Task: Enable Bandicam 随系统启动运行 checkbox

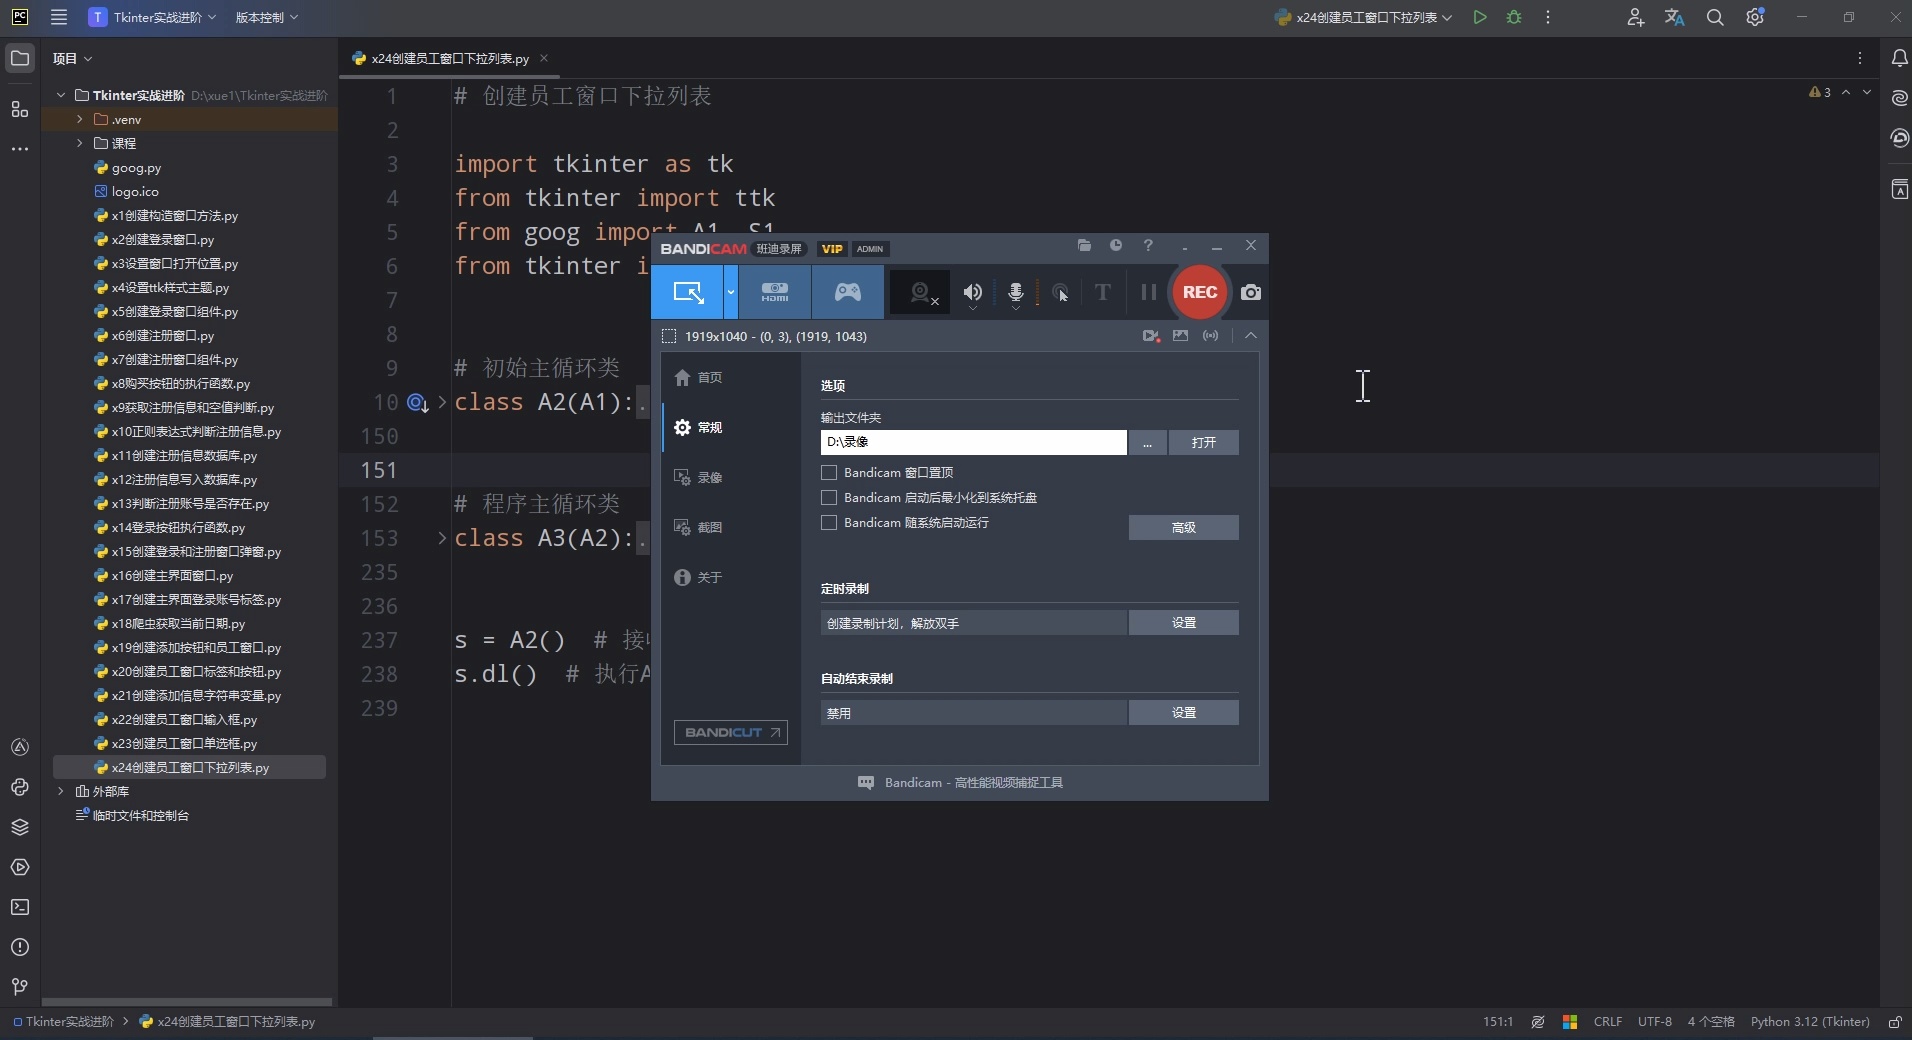Action: pos(829,522)
